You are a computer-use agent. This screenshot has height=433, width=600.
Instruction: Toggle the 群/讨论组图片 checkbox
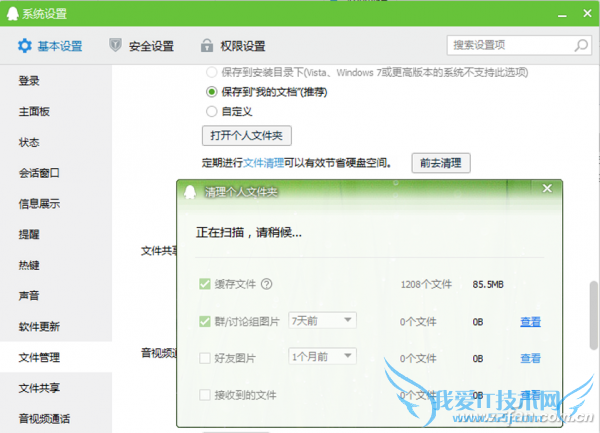(x=205, y=321)
